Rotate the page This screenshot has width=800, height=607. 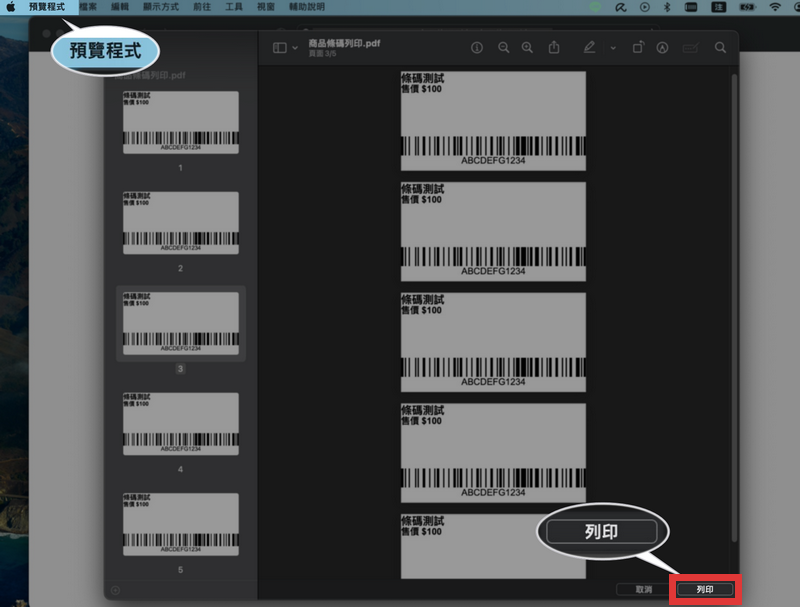pyautogui.click(x=638, y=47)
